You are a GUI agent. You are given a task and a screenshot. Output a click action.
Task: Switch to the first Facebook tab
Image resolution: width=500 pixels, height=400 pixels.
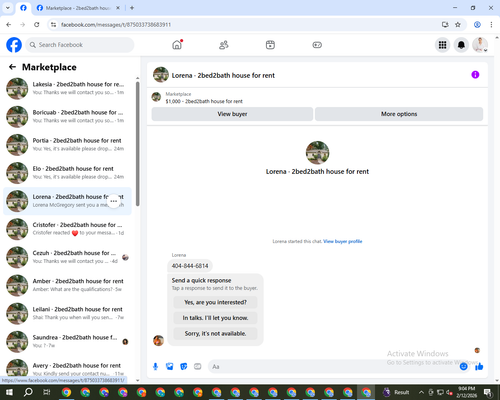point(23,8)
